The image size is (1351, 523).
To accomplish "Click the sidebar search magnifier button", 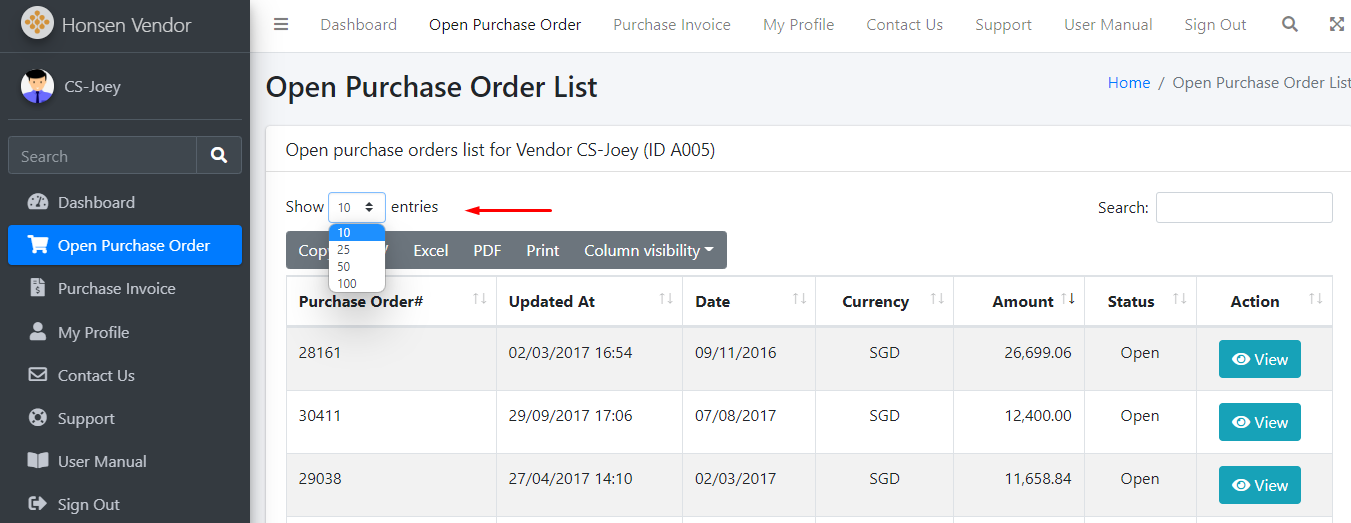I will [219, 156].
